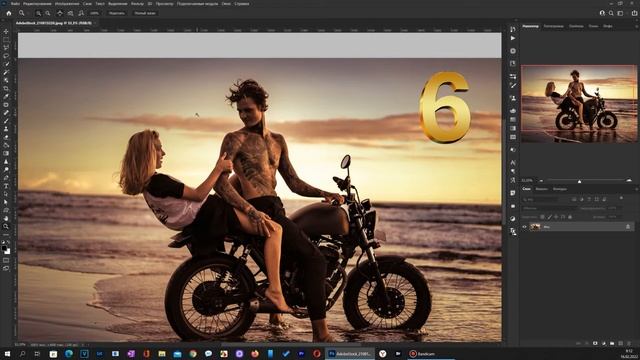Viewport: 640px width, 360px height.
Task: Open the Navigator panel menu
Action: [x=636, y=26]
